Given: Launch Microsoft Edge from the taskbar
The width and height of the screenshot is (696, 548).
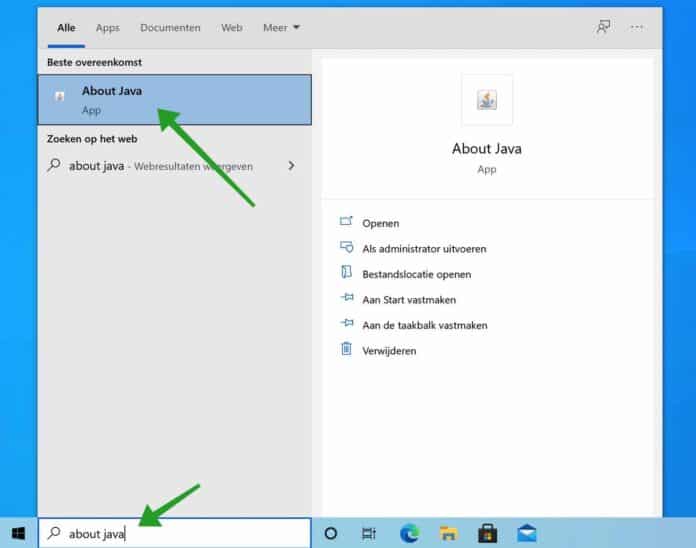Looking at the screenshot, I should coord(409,533).
